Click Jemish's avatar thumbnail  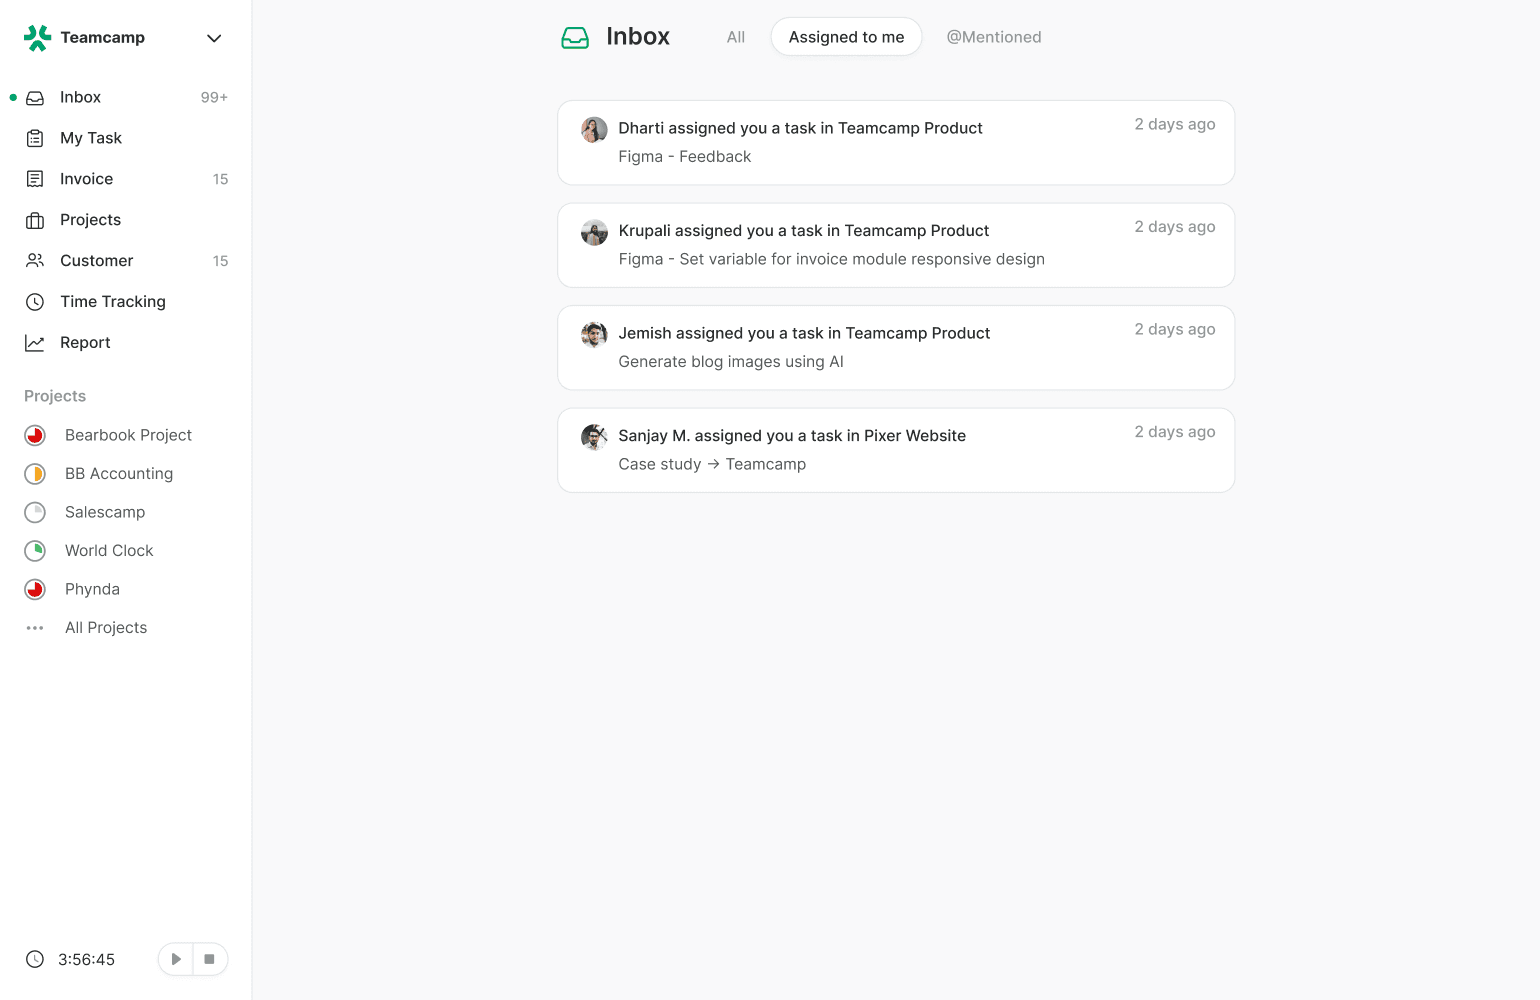(594, 335)
